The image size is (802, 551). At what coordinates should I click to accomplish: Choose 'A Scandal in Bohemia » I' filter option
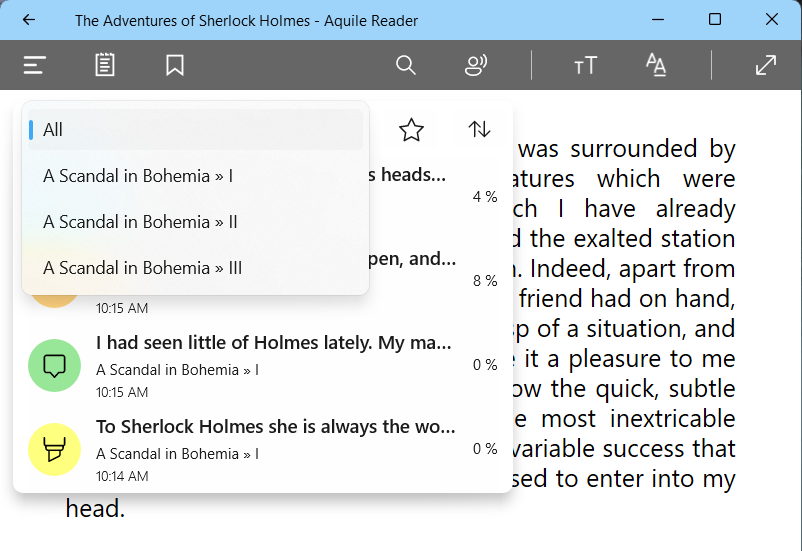coord(195,176)
